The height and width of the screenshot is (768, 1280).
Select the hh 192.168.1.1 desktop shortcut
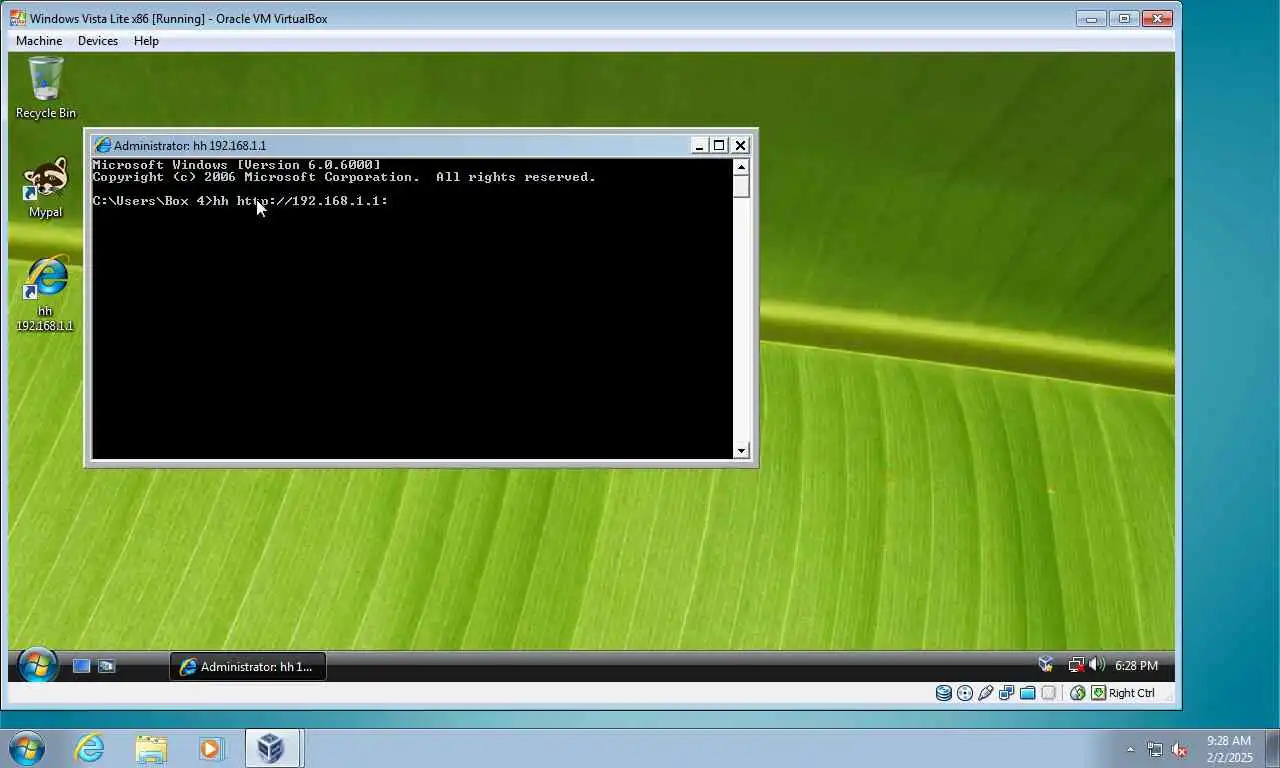[x=45, y=293]
